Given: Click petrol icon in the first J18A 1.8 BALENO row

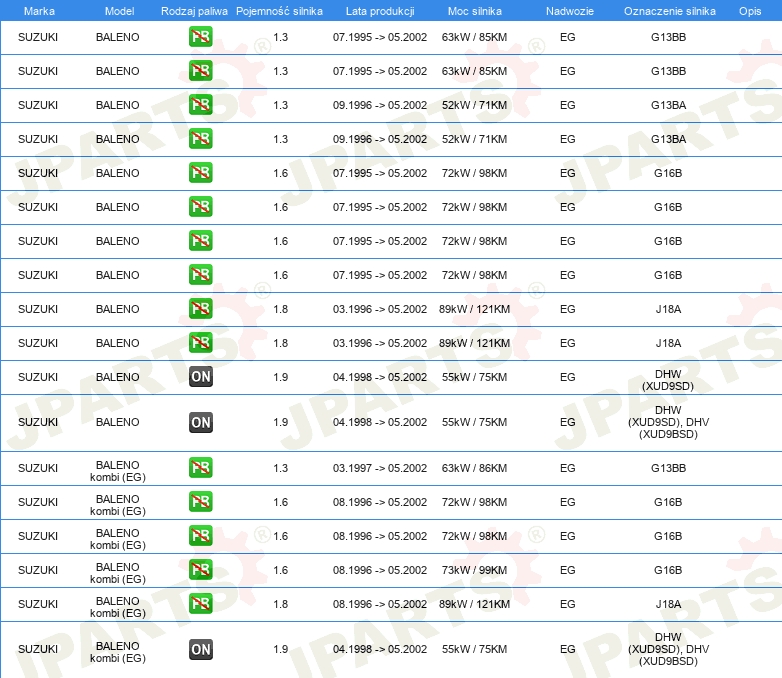Looking at the screenshot, I should point(200,309).
